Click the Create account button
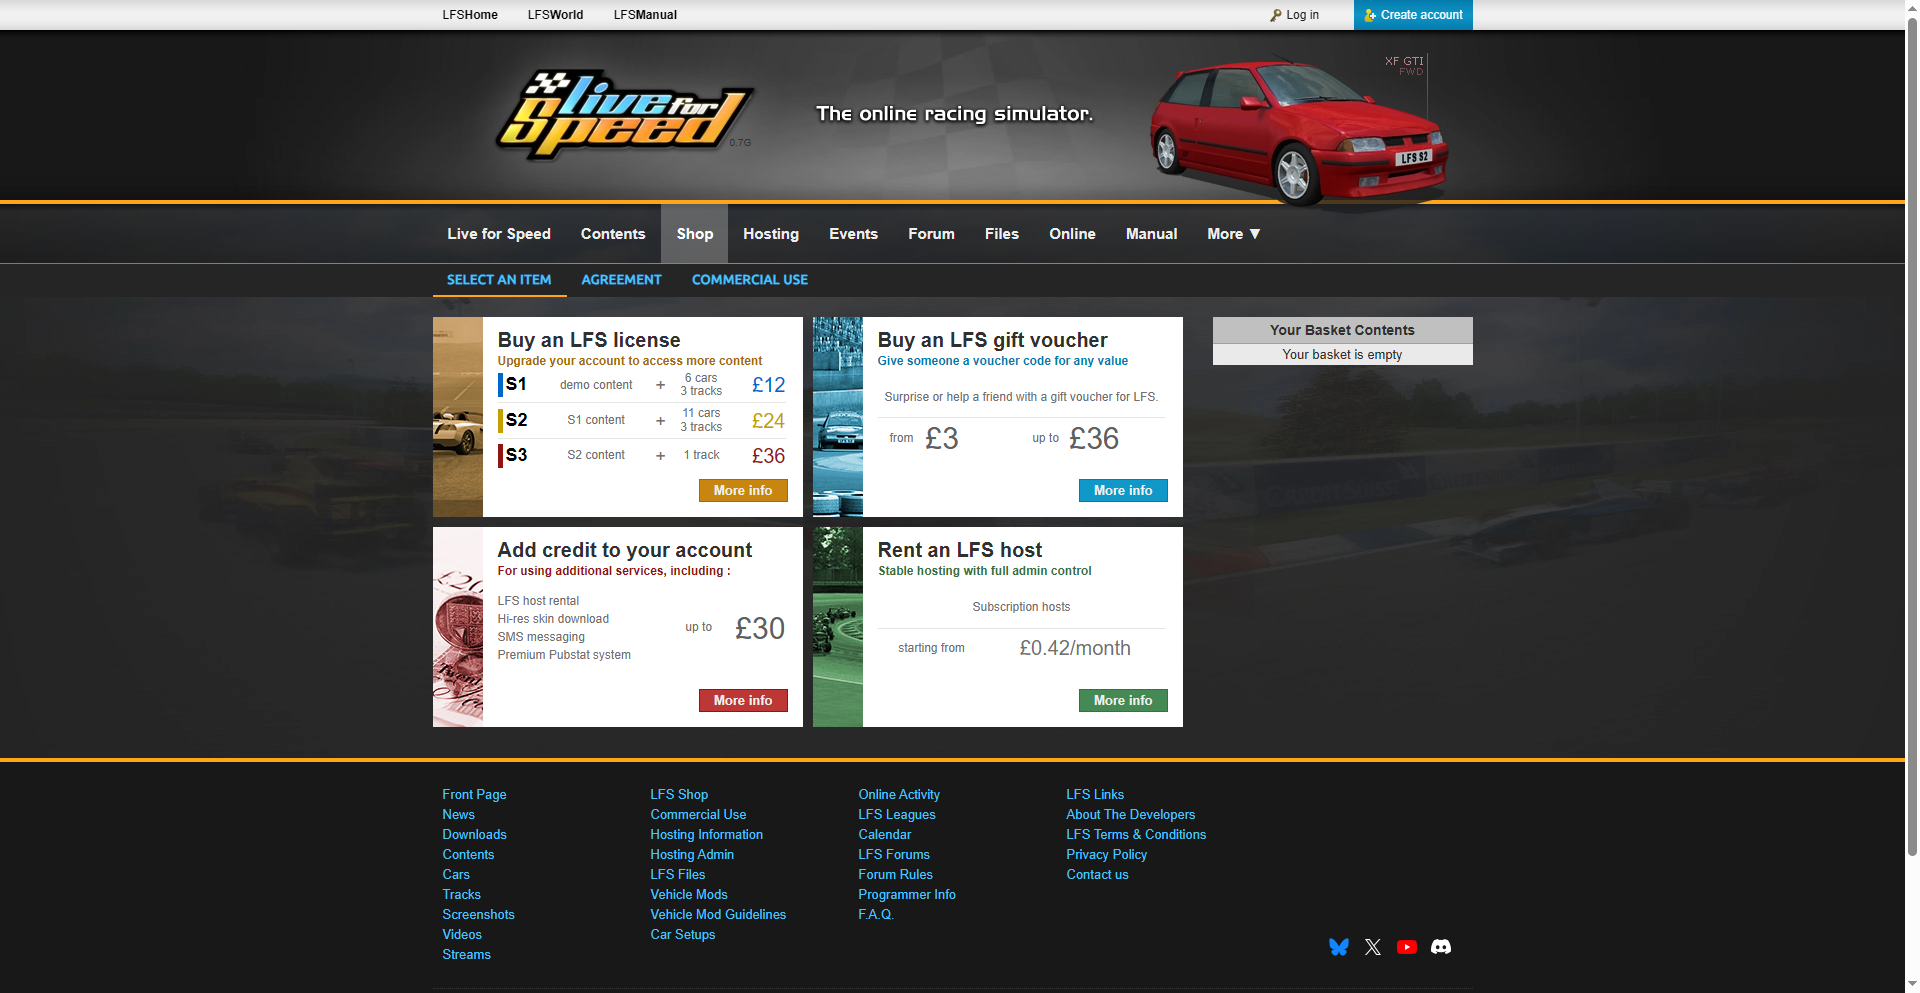The width and height of the screenshot is (1920, 993). [1413, 15]
